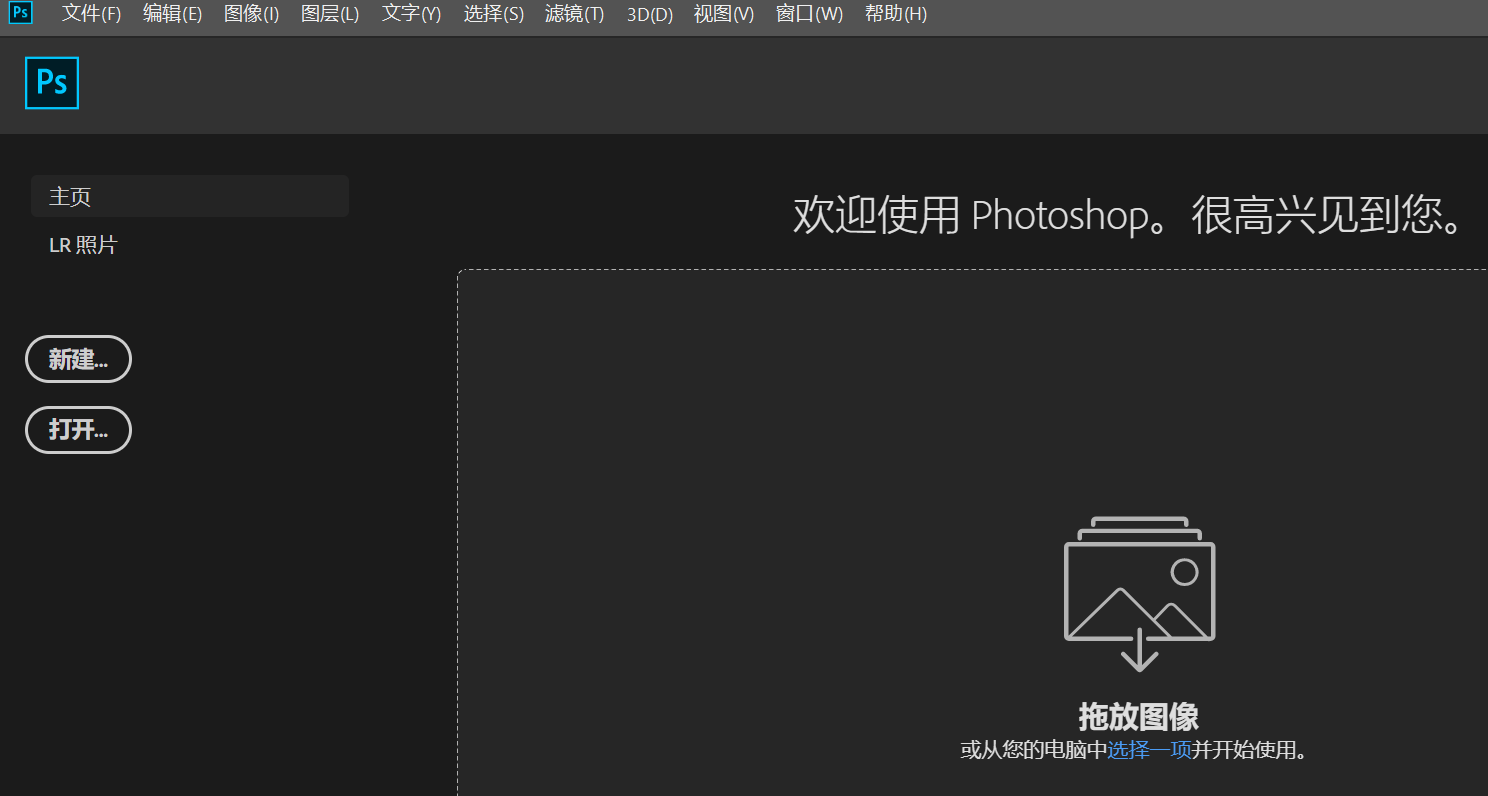Click the drop image placeholder icon
This screenshot has height=796, width=1488.
point(1139,594)
